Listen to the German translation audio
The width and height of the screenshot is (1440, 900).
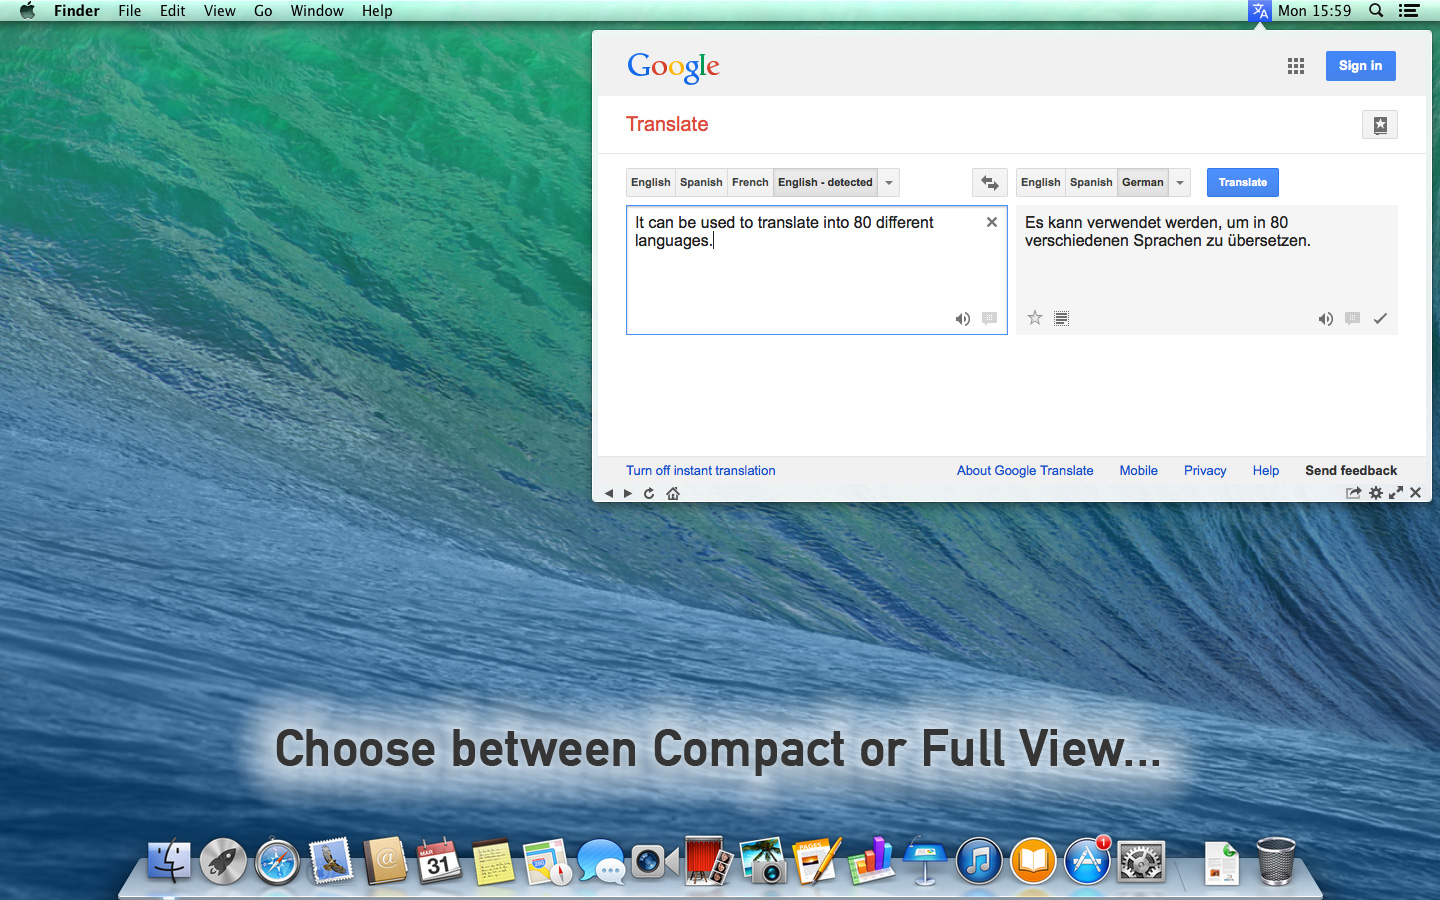tap(1325, 319)
